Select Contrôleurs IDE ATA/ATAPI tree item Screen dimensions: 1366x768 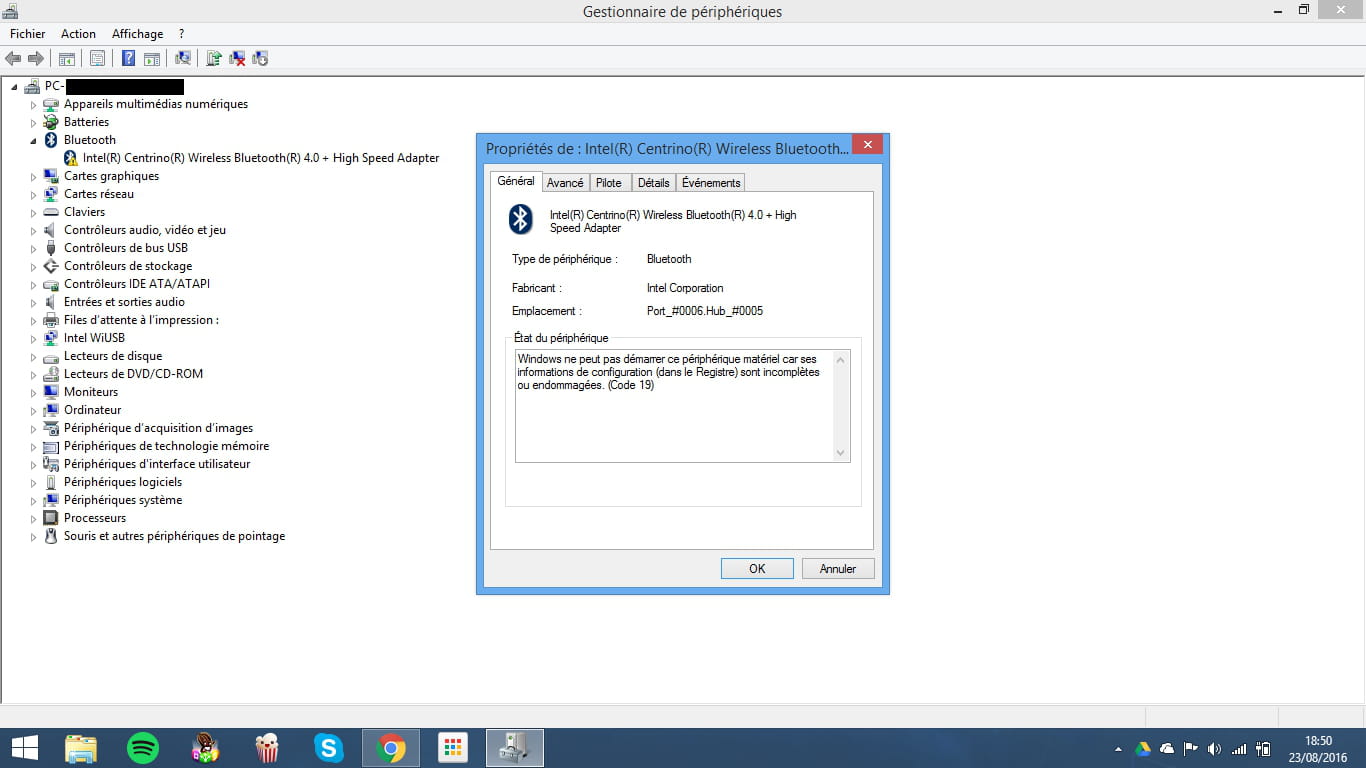tap(137, 284)
